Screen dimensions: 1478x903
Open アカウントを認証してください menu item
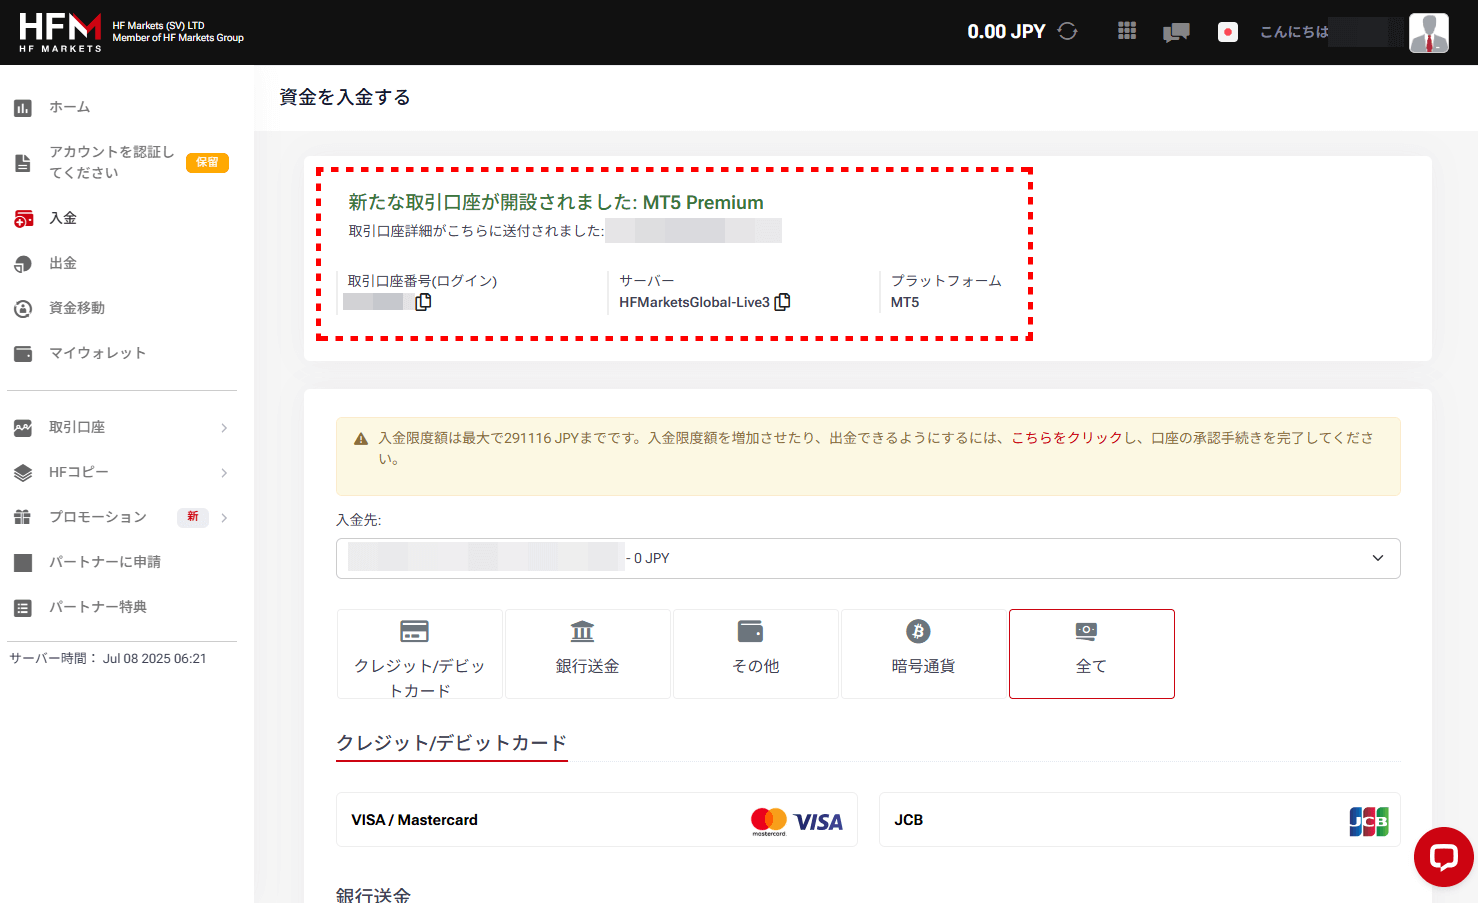coord(112,162)
